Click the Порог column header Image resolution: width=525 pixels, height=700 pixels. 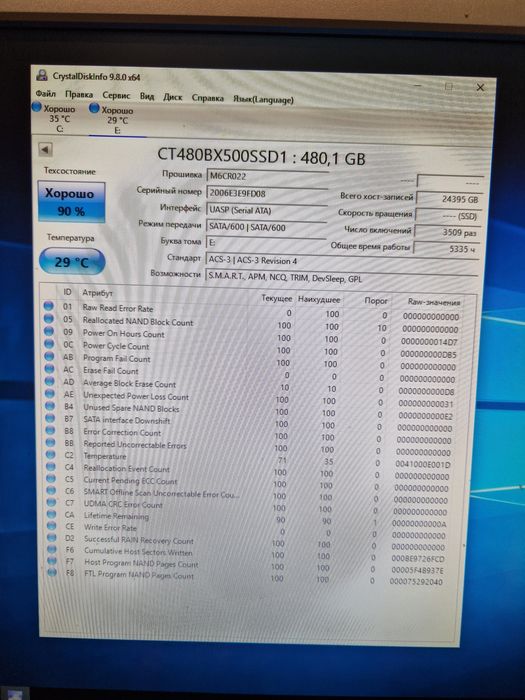[x=376, y=301]
